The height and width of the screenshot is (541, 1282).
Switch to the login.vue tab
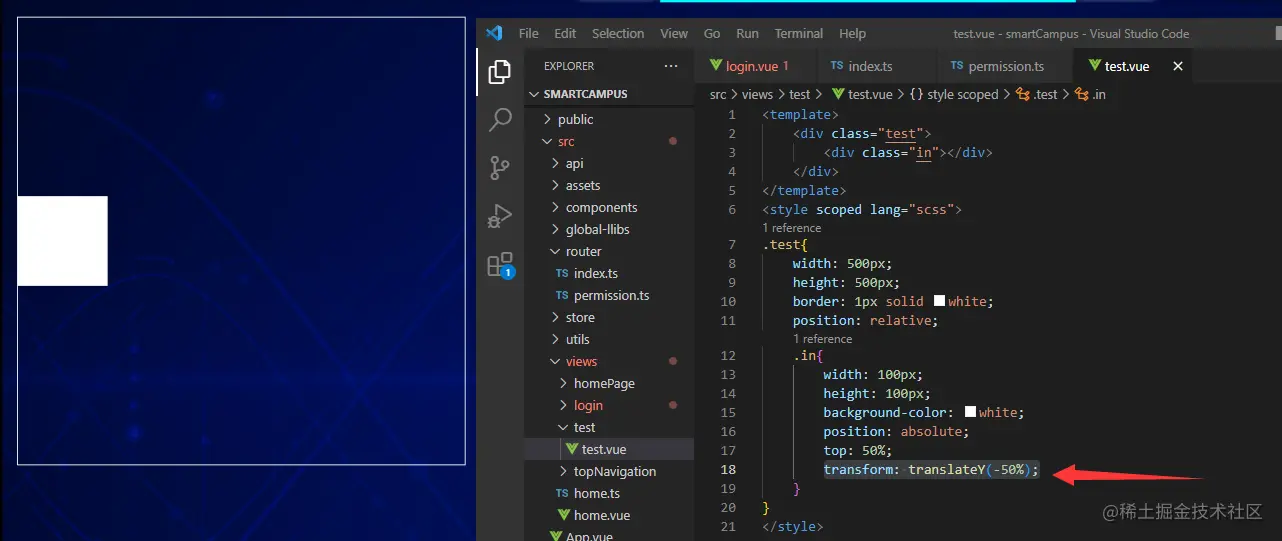click(756, 66)
